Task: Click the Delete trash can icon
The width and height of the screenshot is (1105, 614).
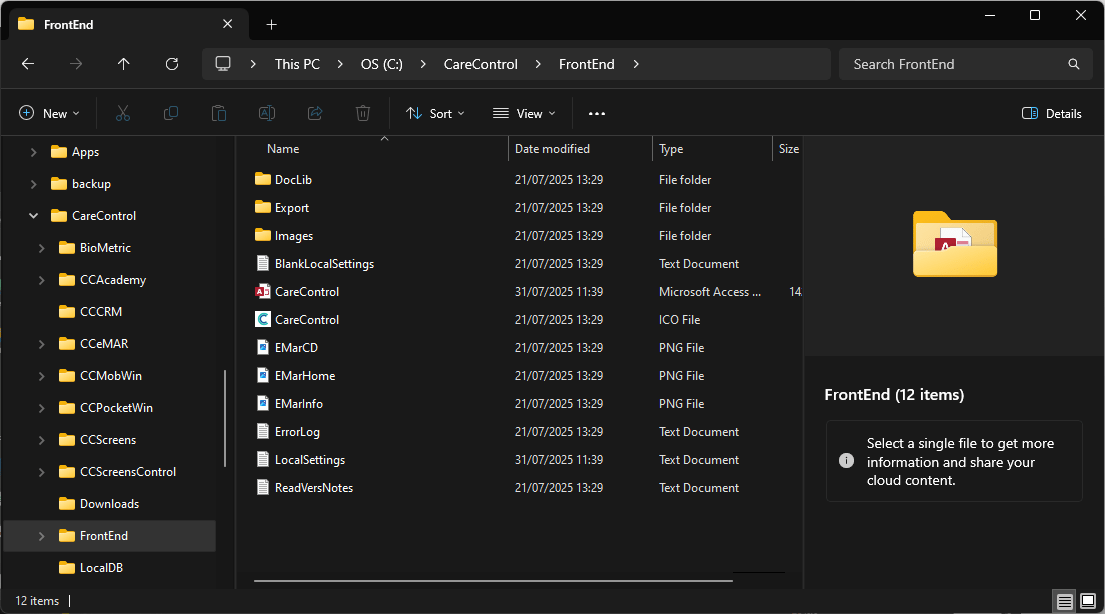Action: (x=363, y=113)
